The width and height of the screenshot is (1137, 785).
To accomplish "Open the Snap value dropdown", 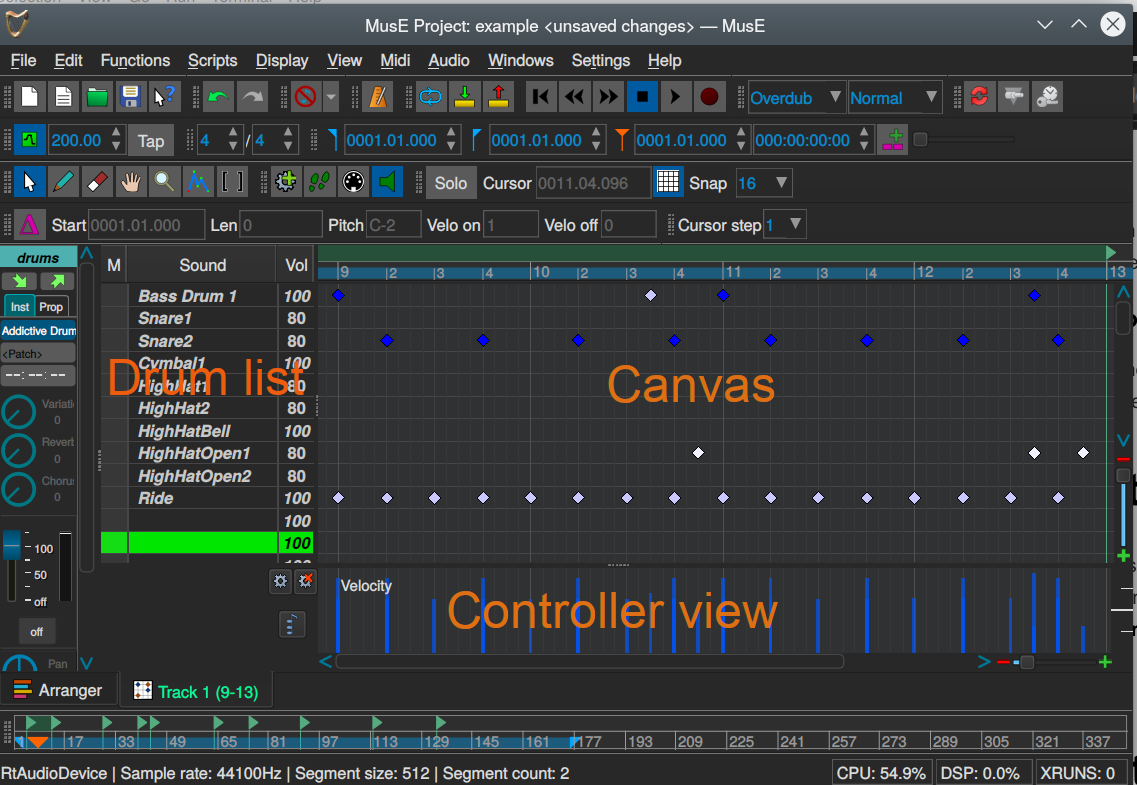I will (x=764, y=183).
